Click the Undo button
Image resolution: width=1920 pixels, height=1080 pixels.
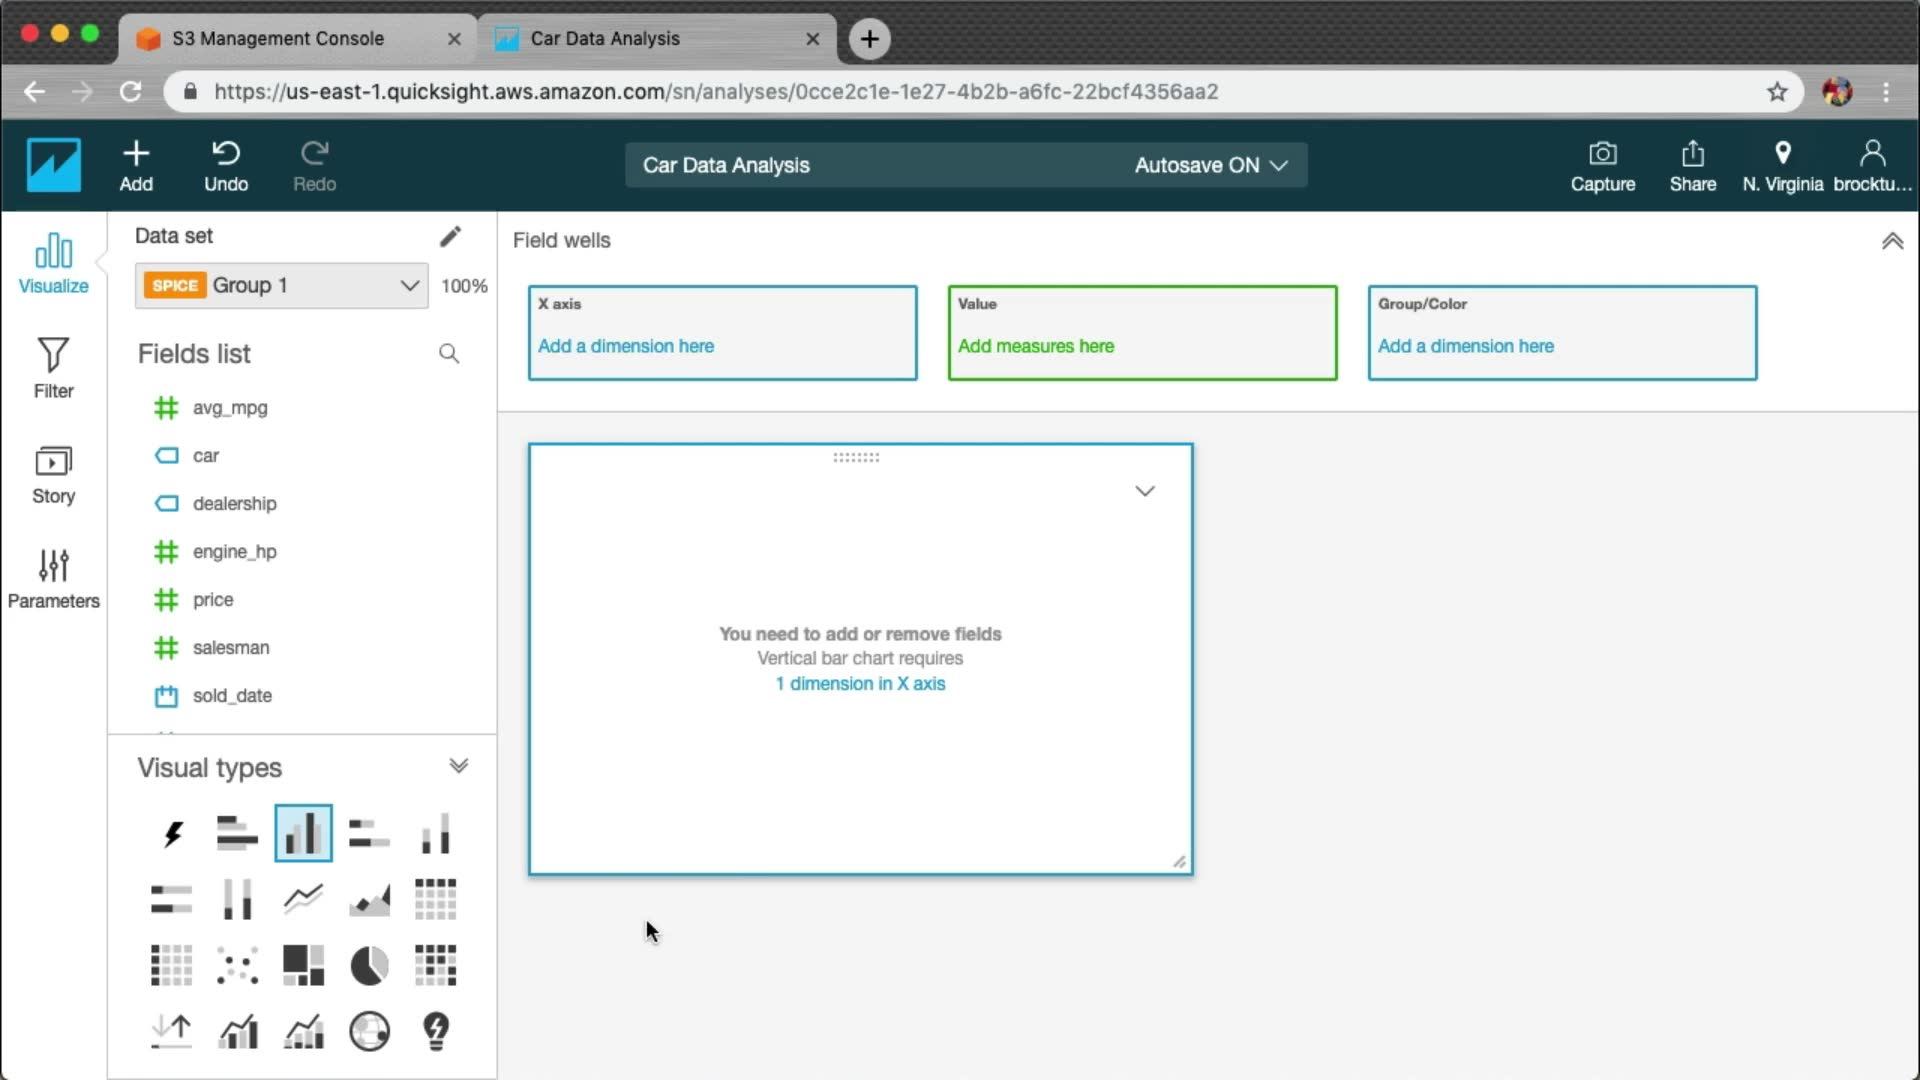click(226, 165)
